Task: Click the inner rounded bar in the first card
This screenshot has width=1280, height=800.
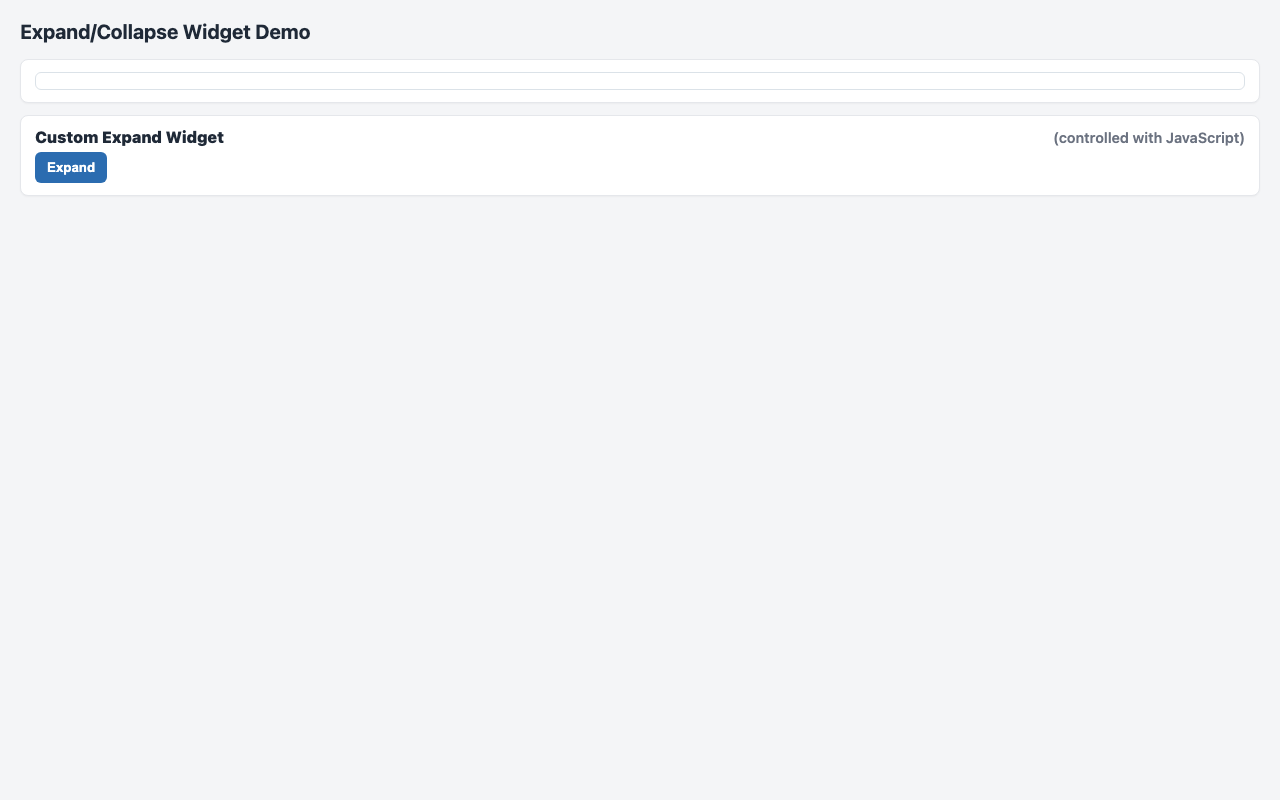Action: pos(640,81)
